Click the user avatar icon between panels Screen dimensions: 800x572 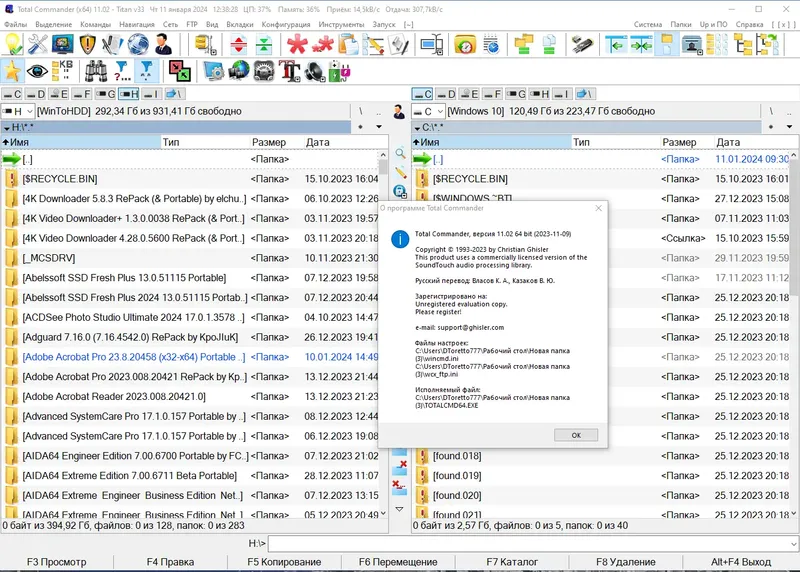pyautogui.click(x=399, y=111)
